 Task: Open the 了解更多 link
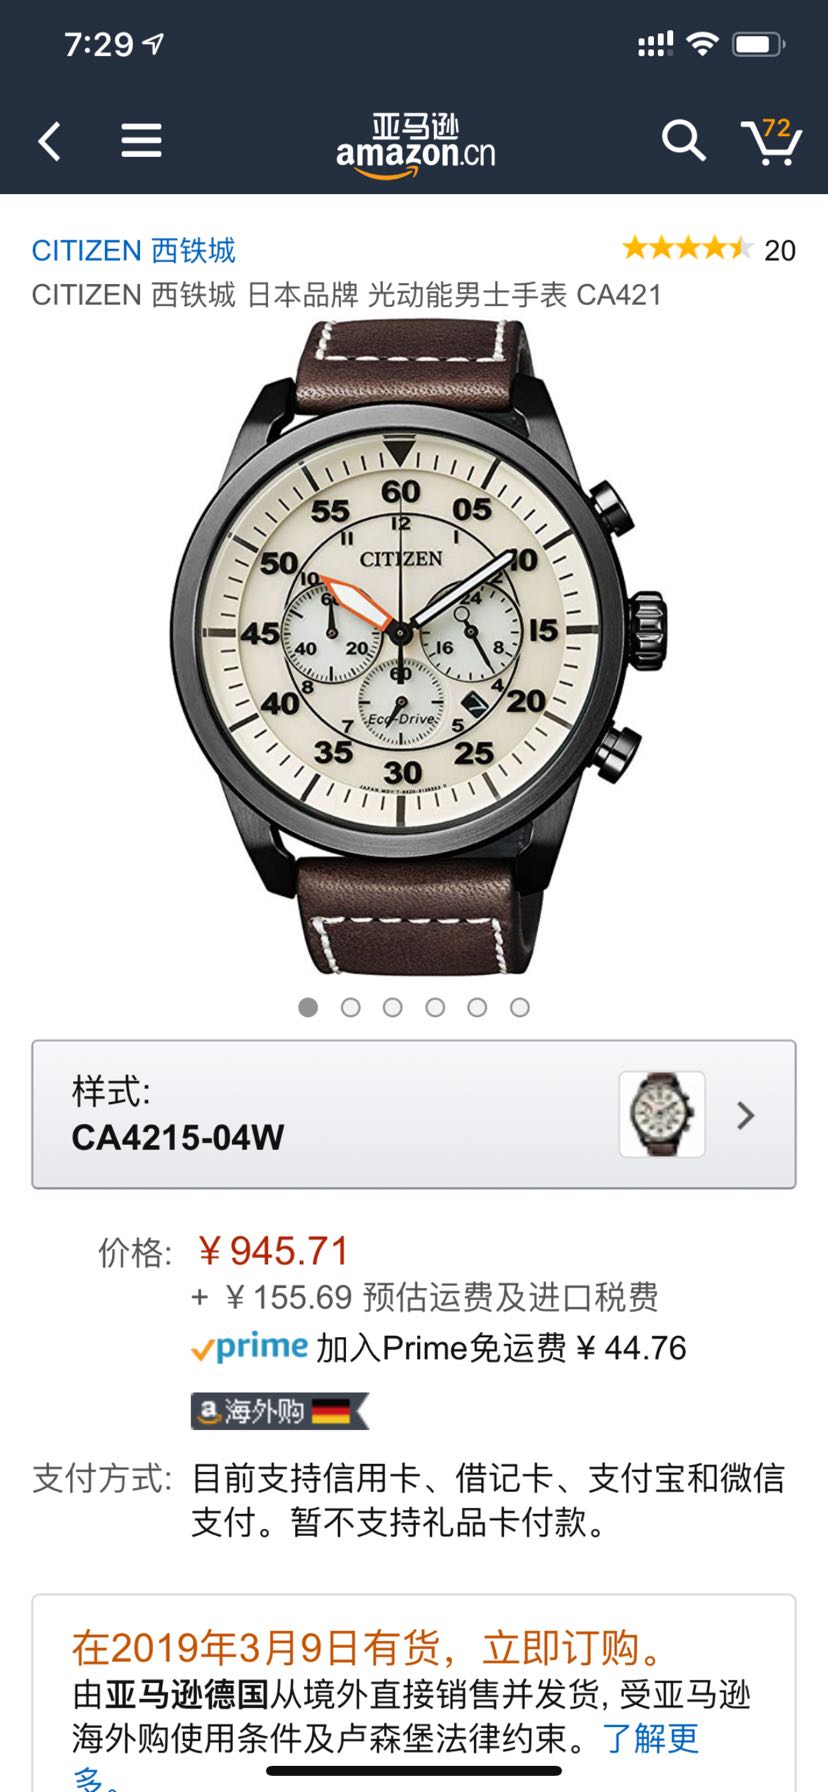(x=385, y=1760)
